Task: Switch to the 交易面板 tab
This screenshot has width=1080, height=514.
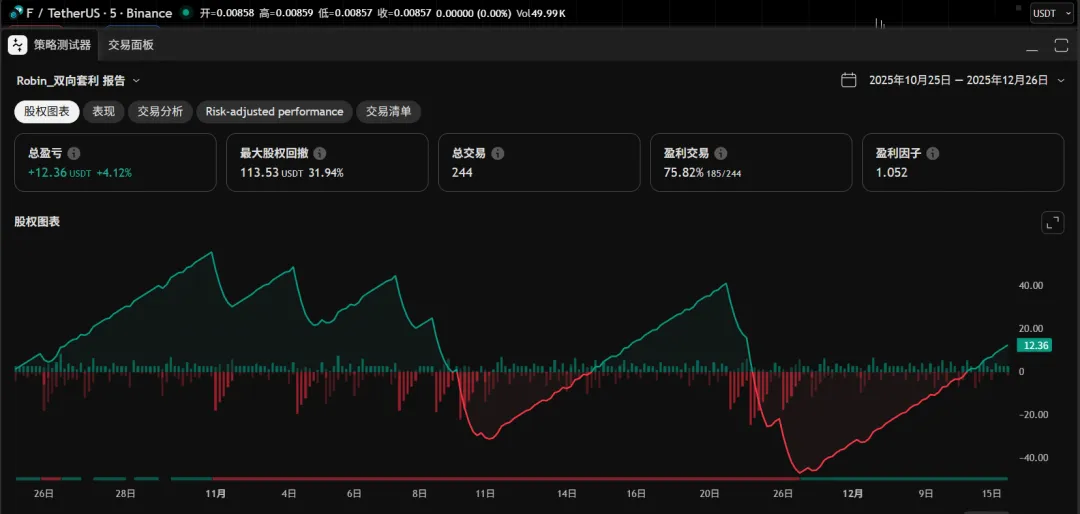Action: coord(131,45)
